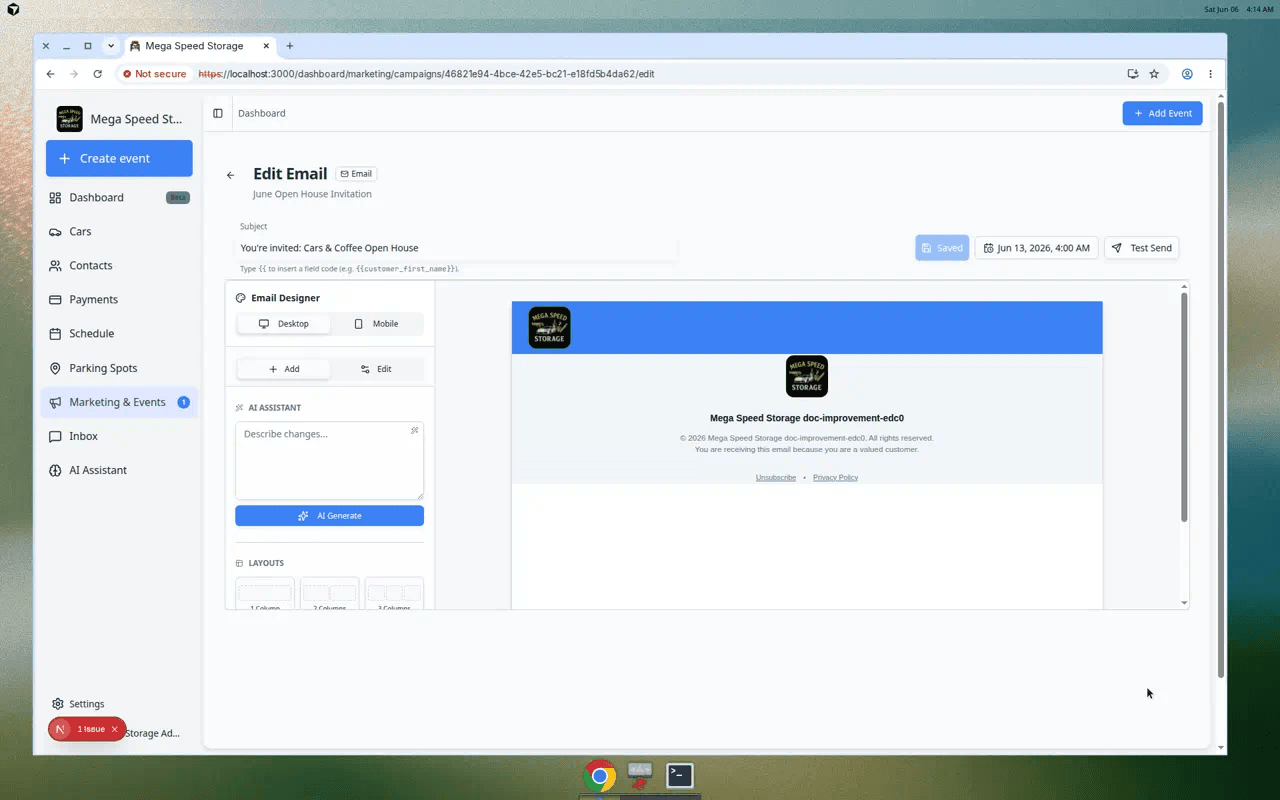Screen dimensions: 1280x800
Task: Open the Schedule page
Action: [119, 333]
